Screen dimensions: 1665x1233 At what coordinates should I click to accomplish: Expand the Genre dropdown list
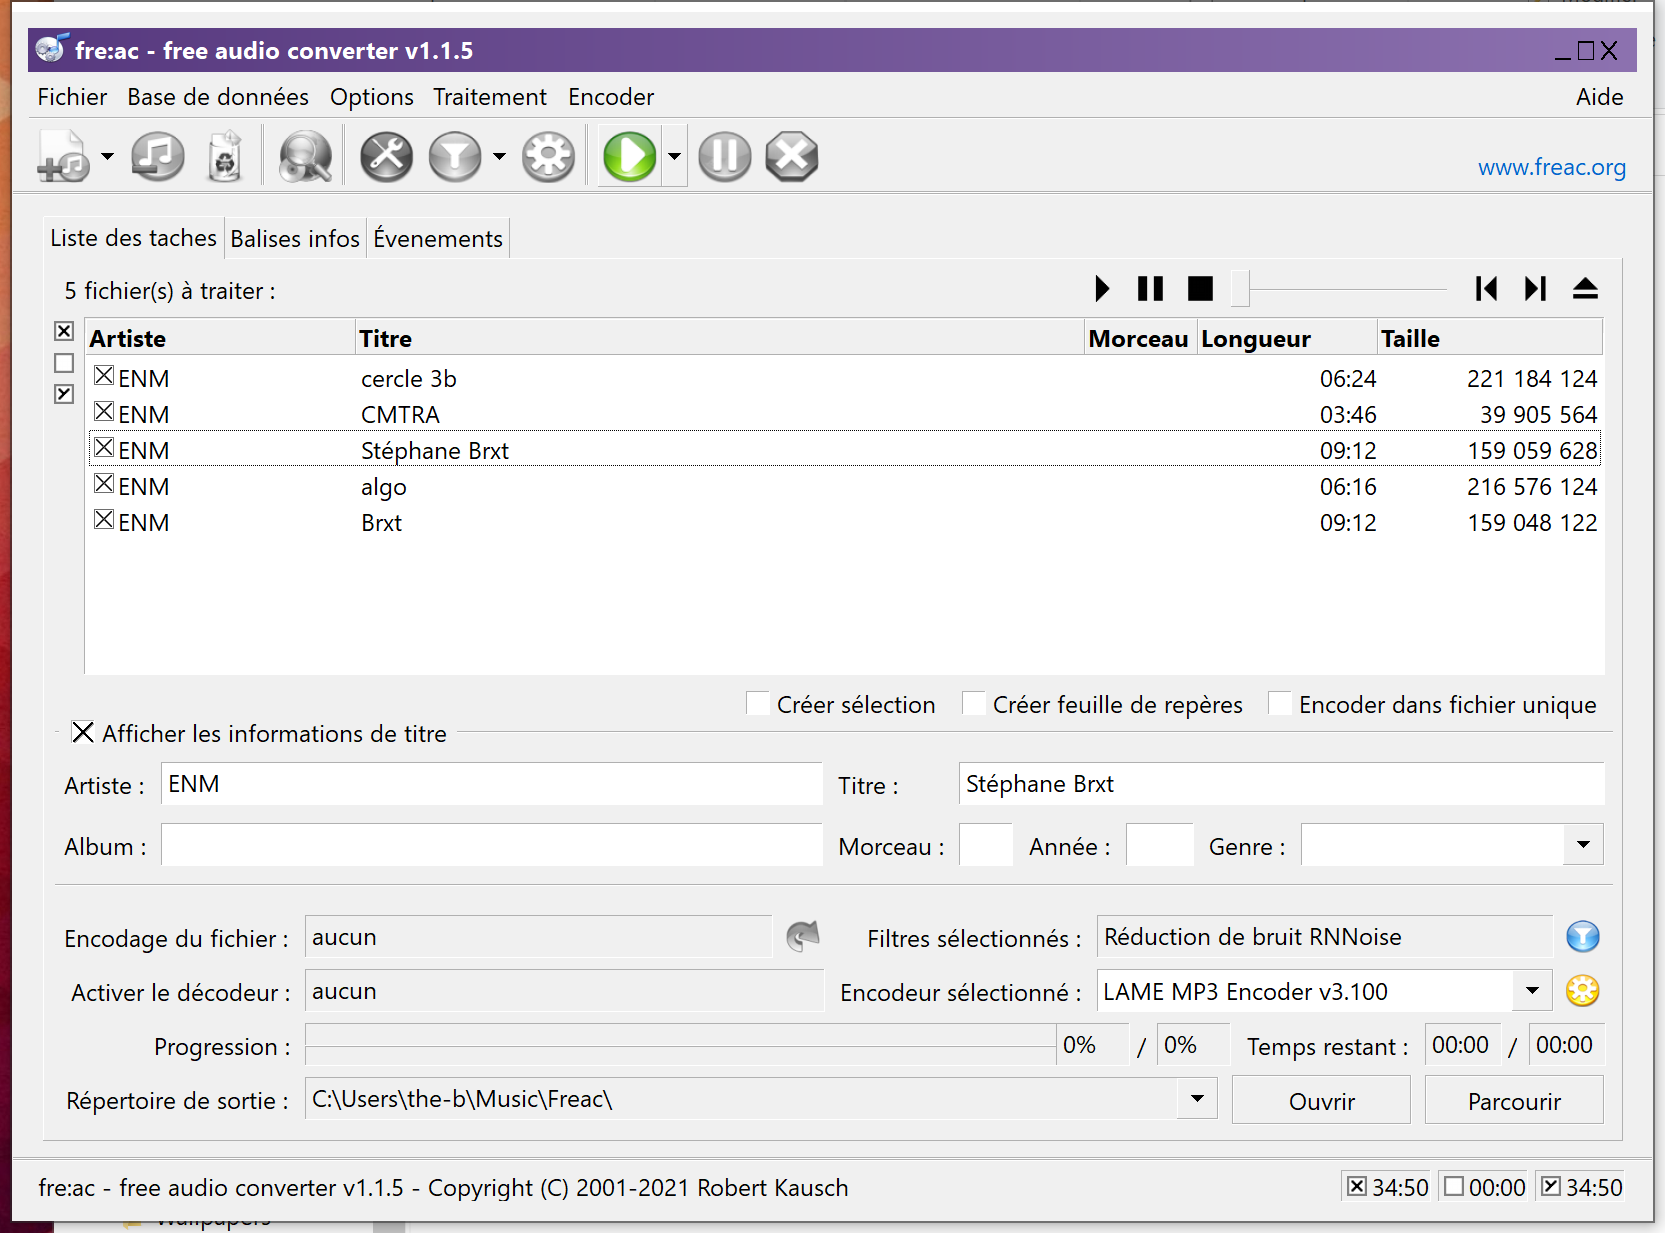[x=1582, y=845]
